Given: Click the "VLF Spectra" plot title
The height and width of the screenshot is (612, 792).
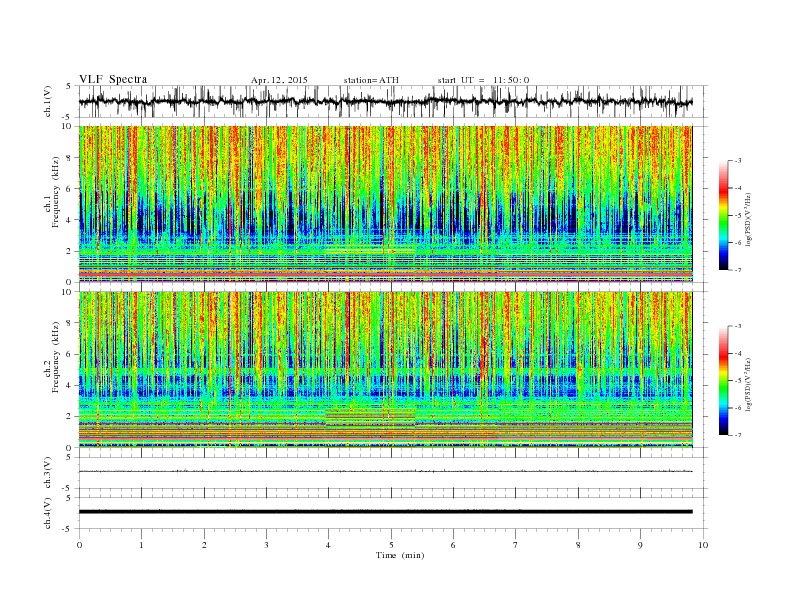Looking at the screenshot, I should click(113, 79).
